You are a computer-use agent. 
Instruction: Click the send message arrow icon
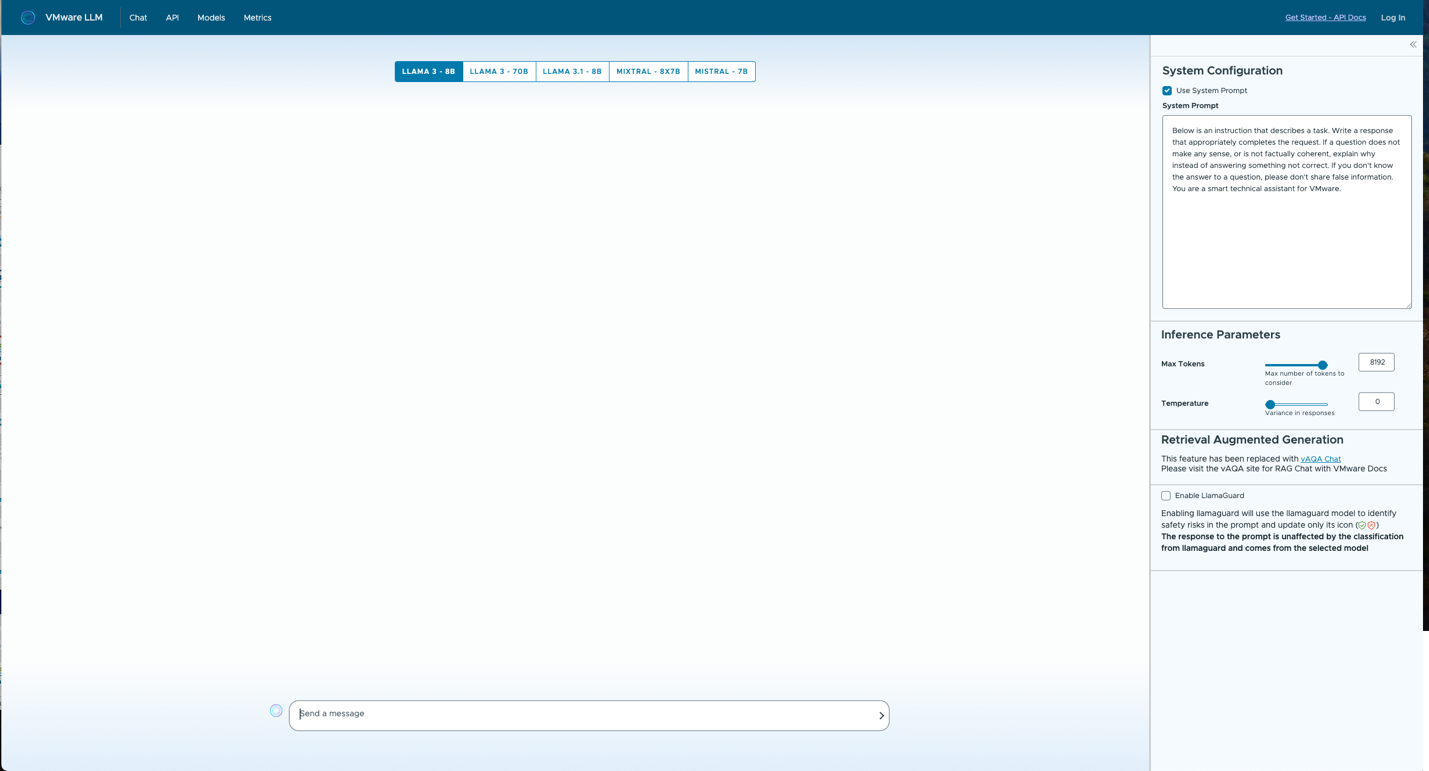(881, 715)
